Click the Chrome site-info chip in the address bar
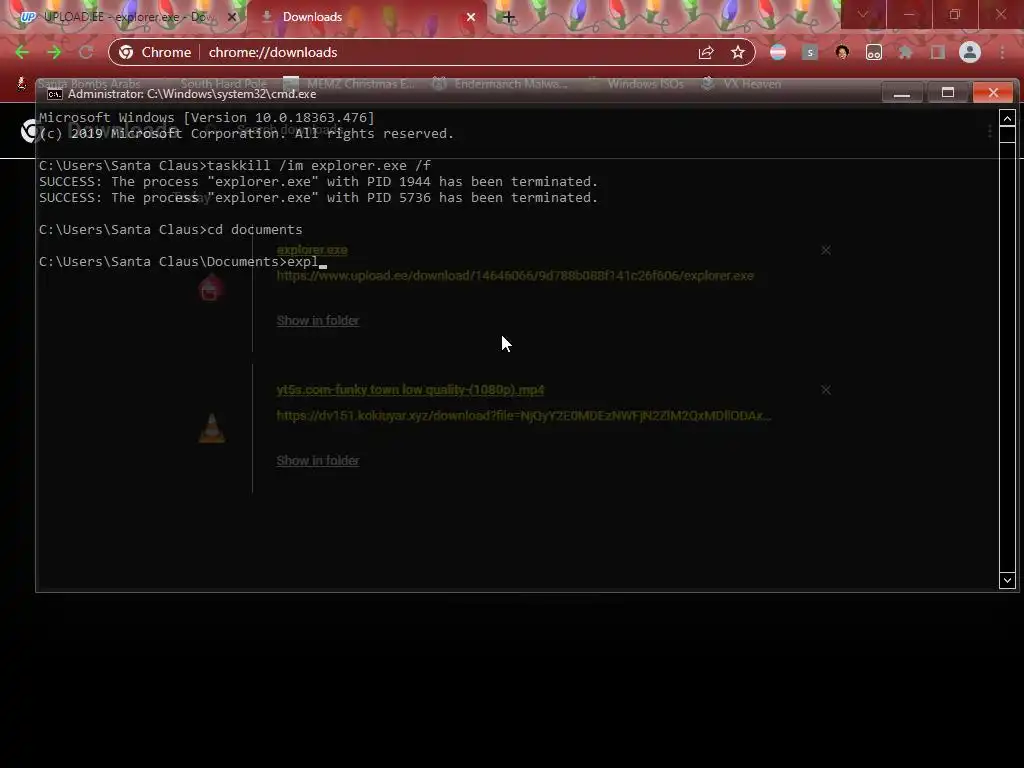Image resolution: width=1024 pixels, height=768 pixels. pos(155,52)
